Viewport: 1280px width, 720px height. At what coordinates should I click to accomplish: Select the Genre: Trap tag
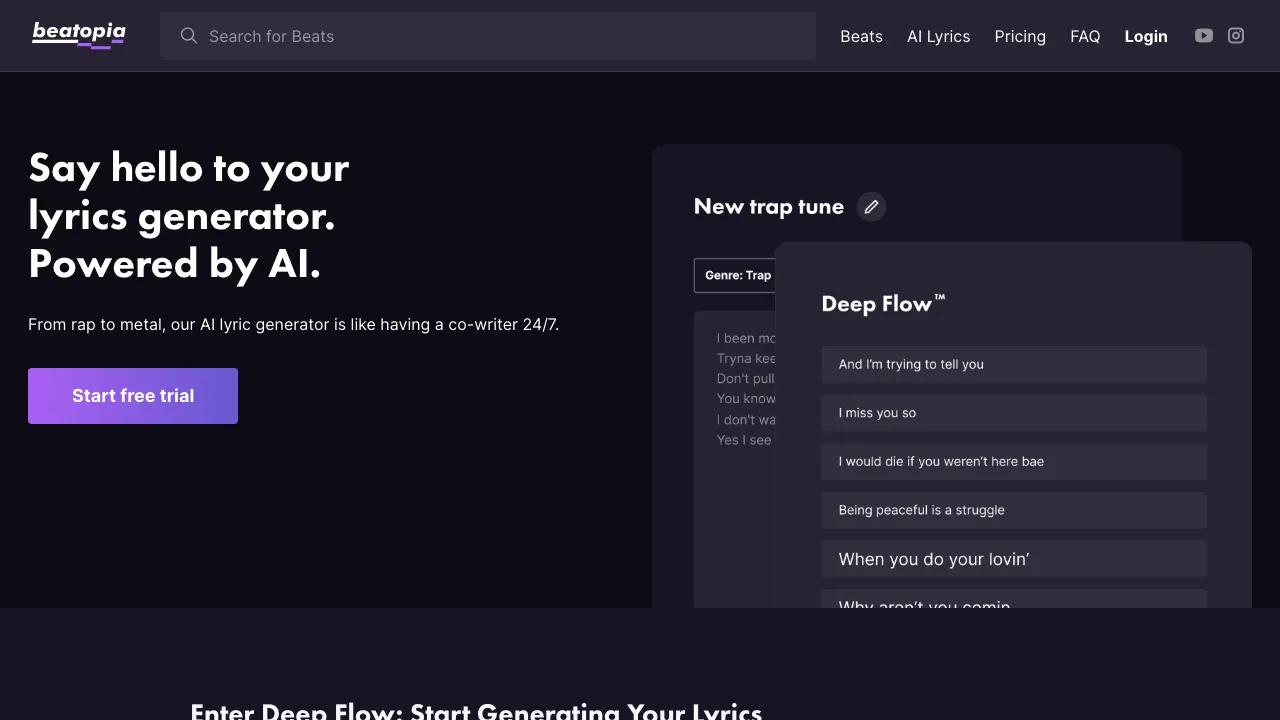point(737,275)
